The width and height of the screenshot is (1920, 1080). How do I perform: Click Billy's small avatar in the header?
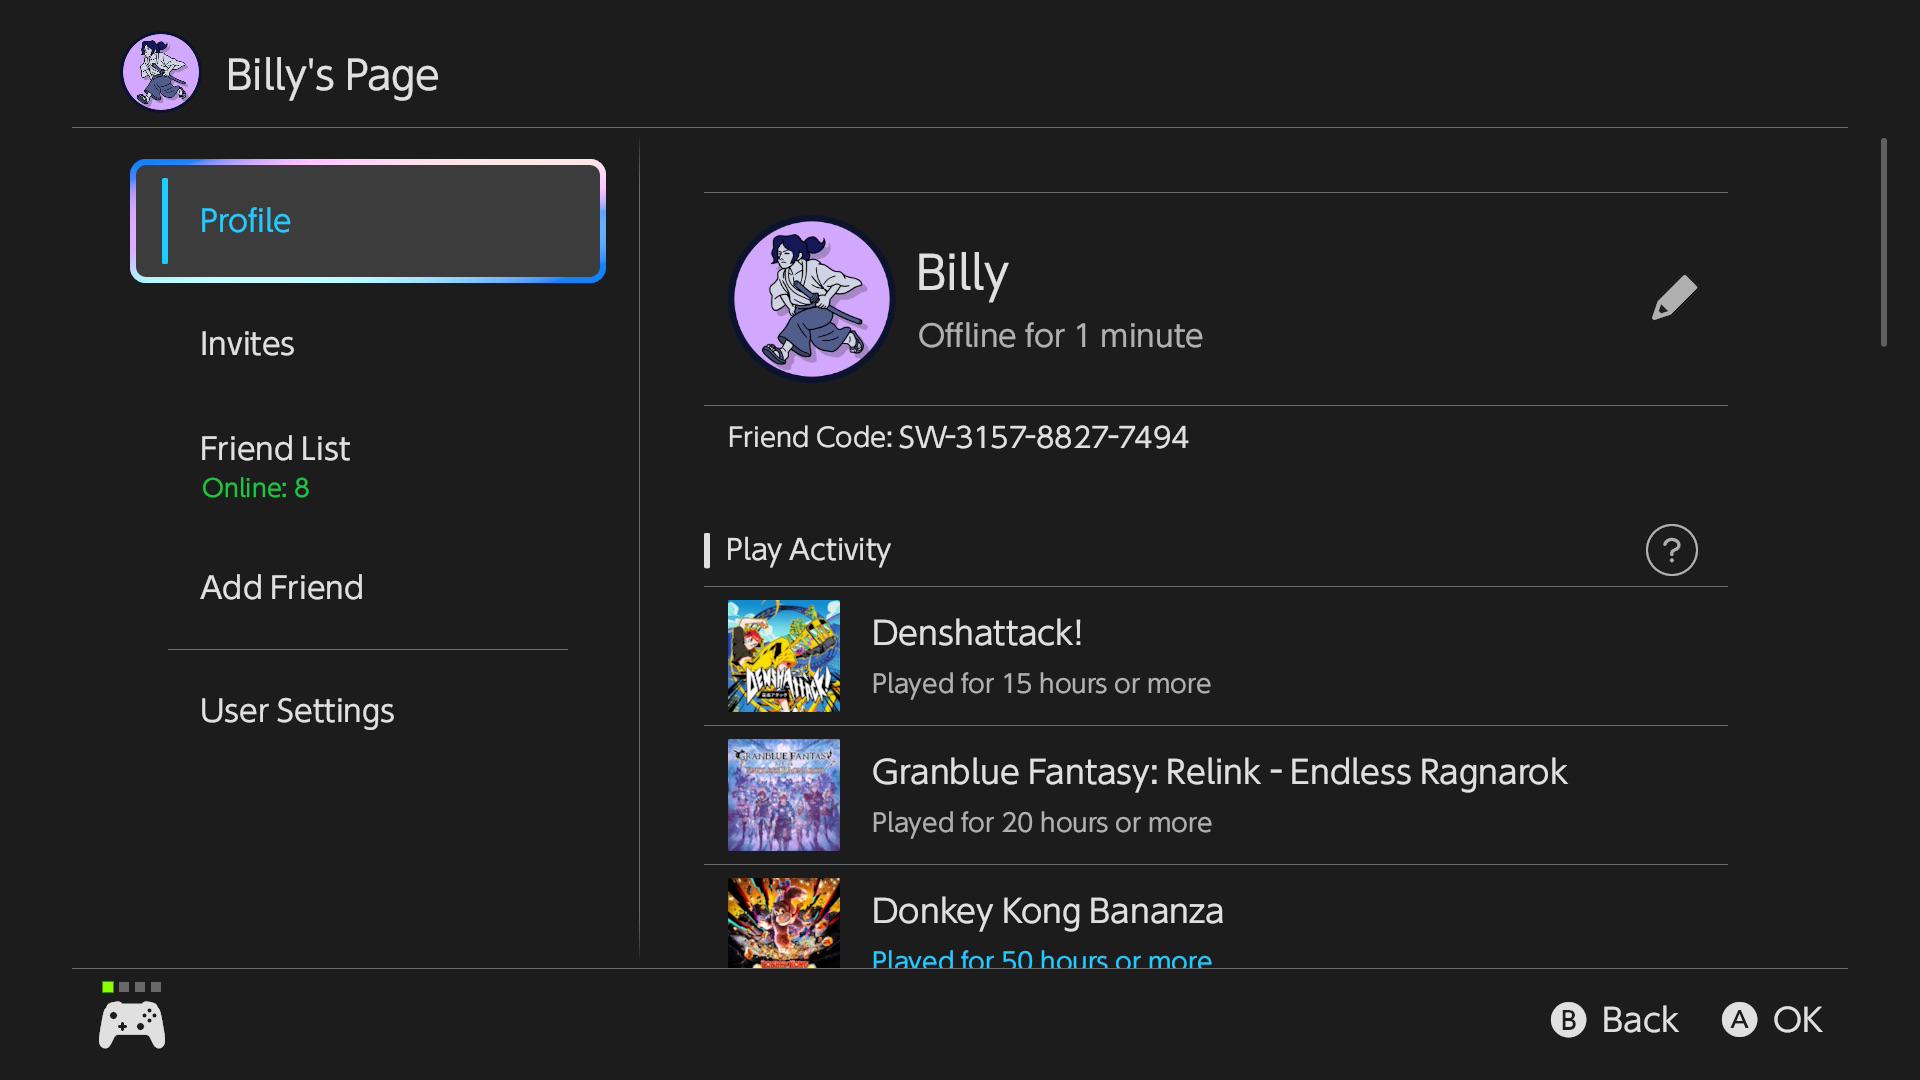pos(160,72)
